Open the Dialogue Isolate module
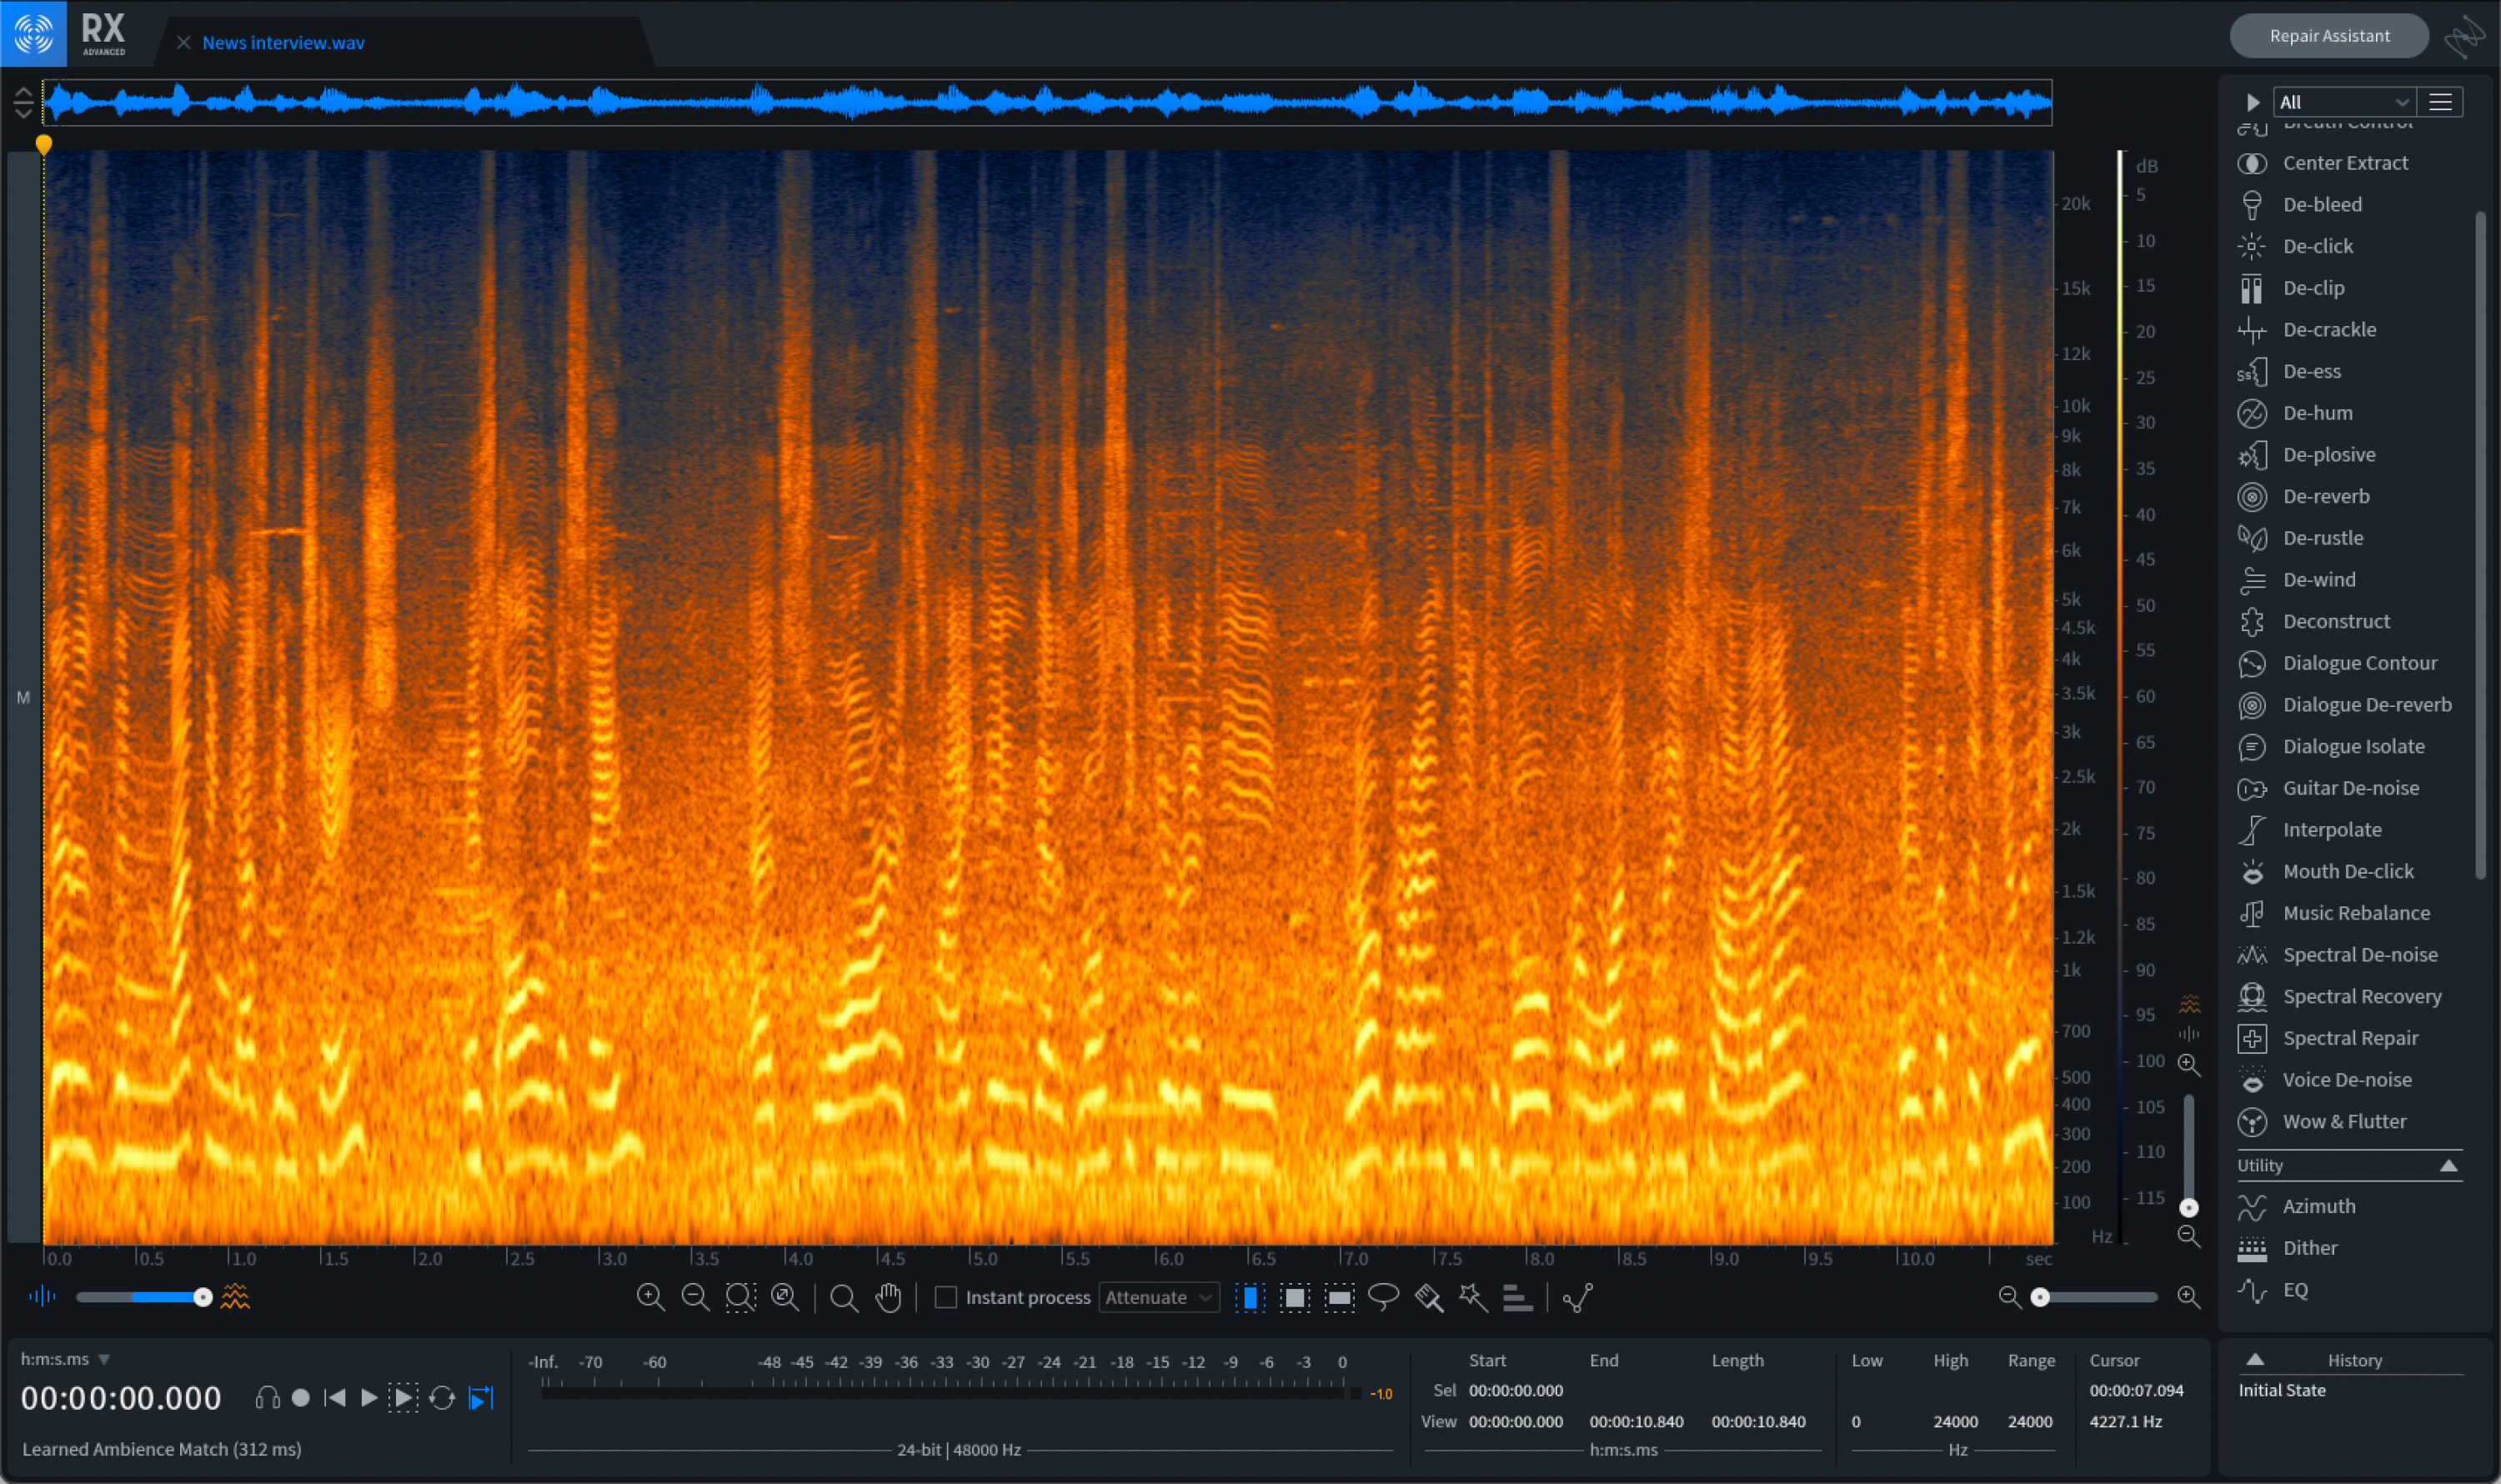 (2356, 745)
